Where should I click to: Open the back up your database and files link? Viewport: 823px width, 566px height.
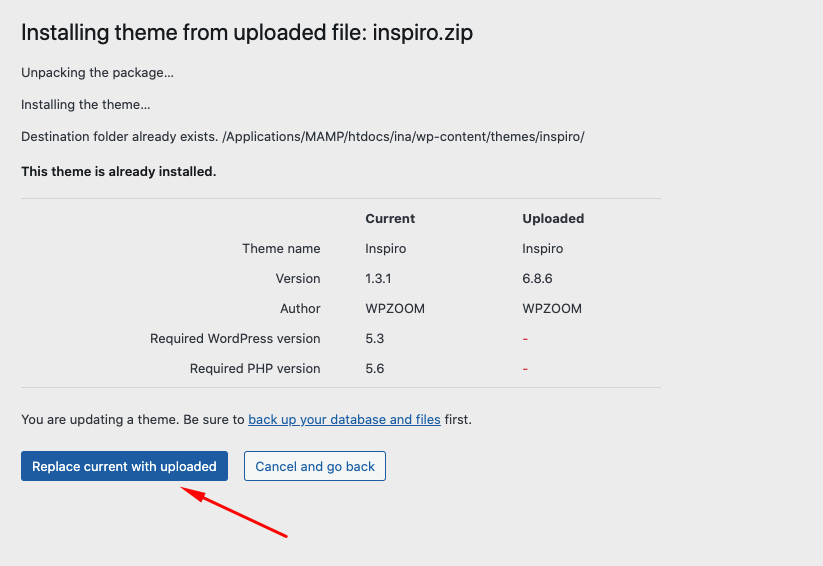[x=344, y=419]
